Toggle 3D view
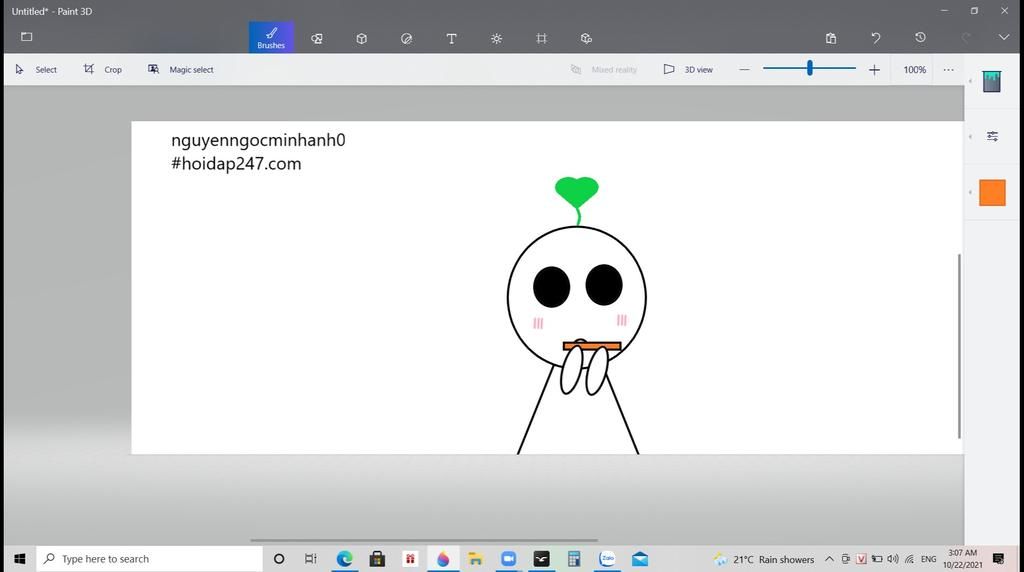This screenshot has height=572, width=1024. point(688,69)
